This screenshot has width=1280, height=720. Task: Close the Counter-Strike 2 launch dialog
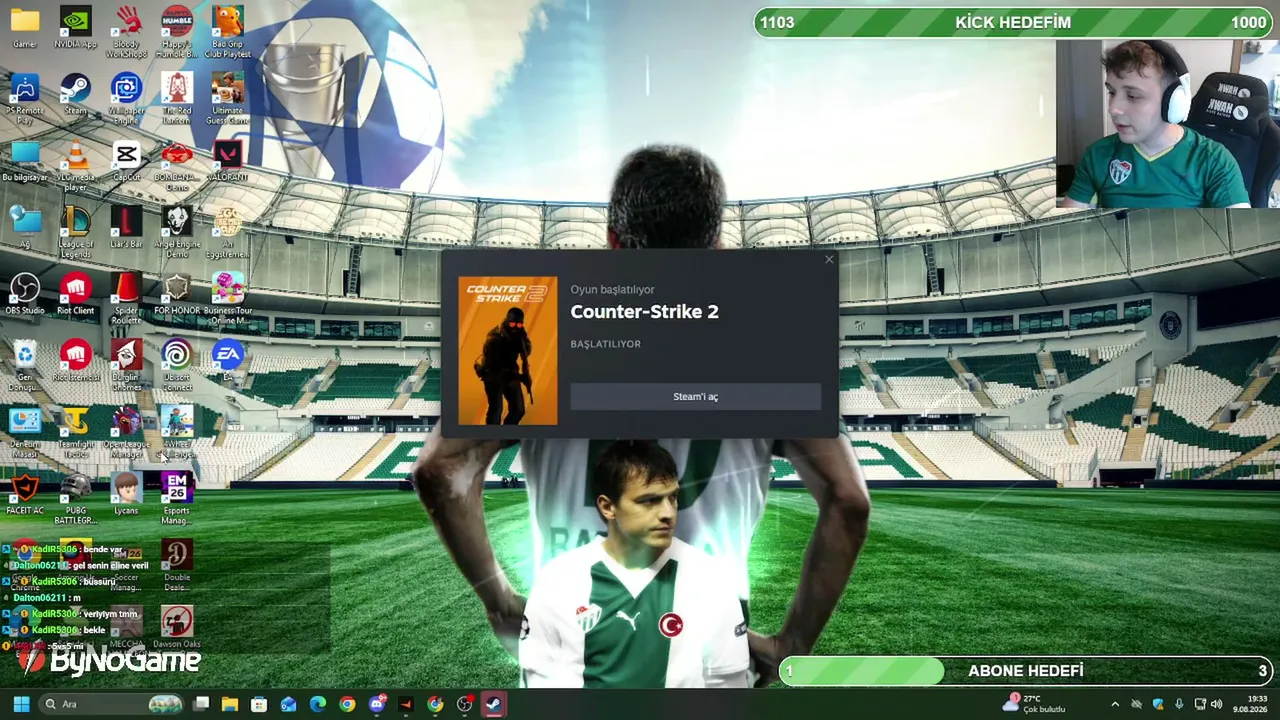[x=829, y=260]
